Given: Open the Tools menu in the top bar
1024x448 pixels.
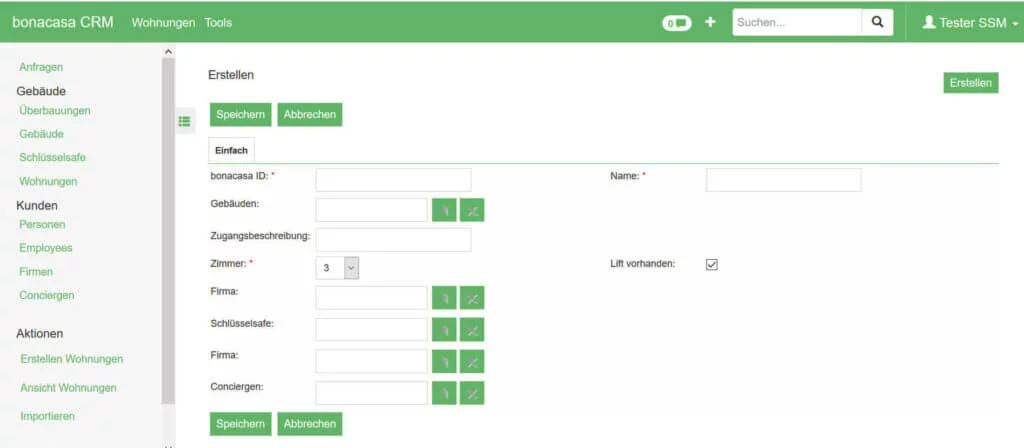Looking at the screenshot, I should click(218, 22).
